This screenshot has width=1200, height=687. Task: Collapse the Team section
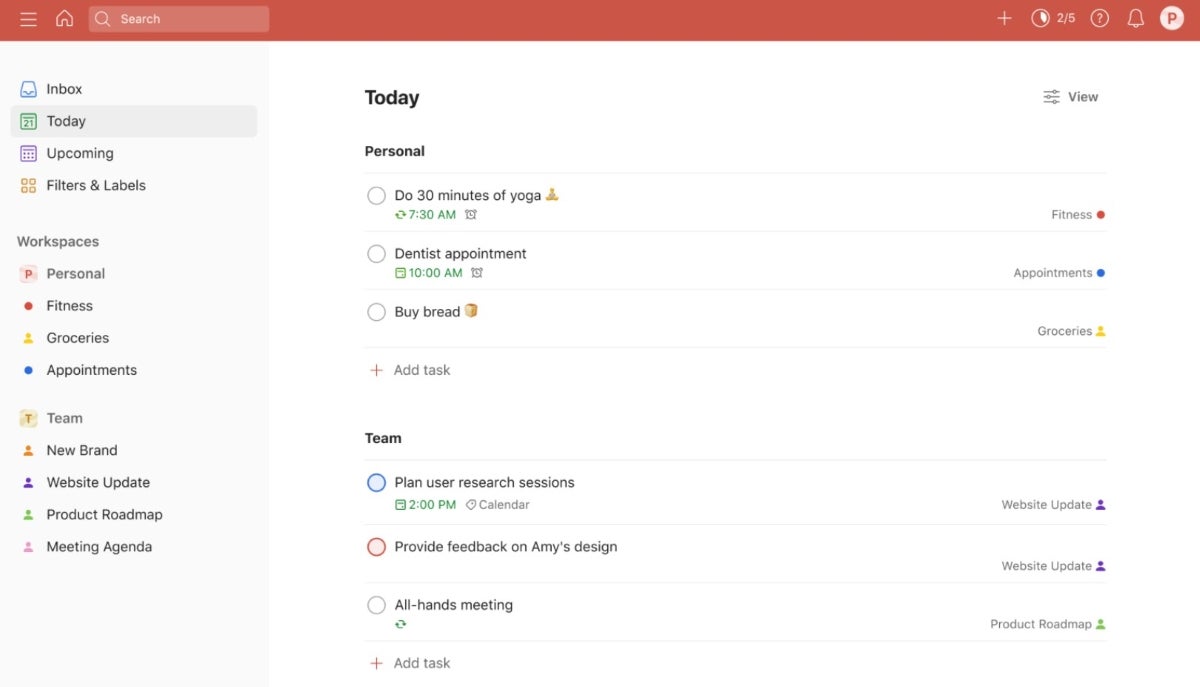(383, 438)
